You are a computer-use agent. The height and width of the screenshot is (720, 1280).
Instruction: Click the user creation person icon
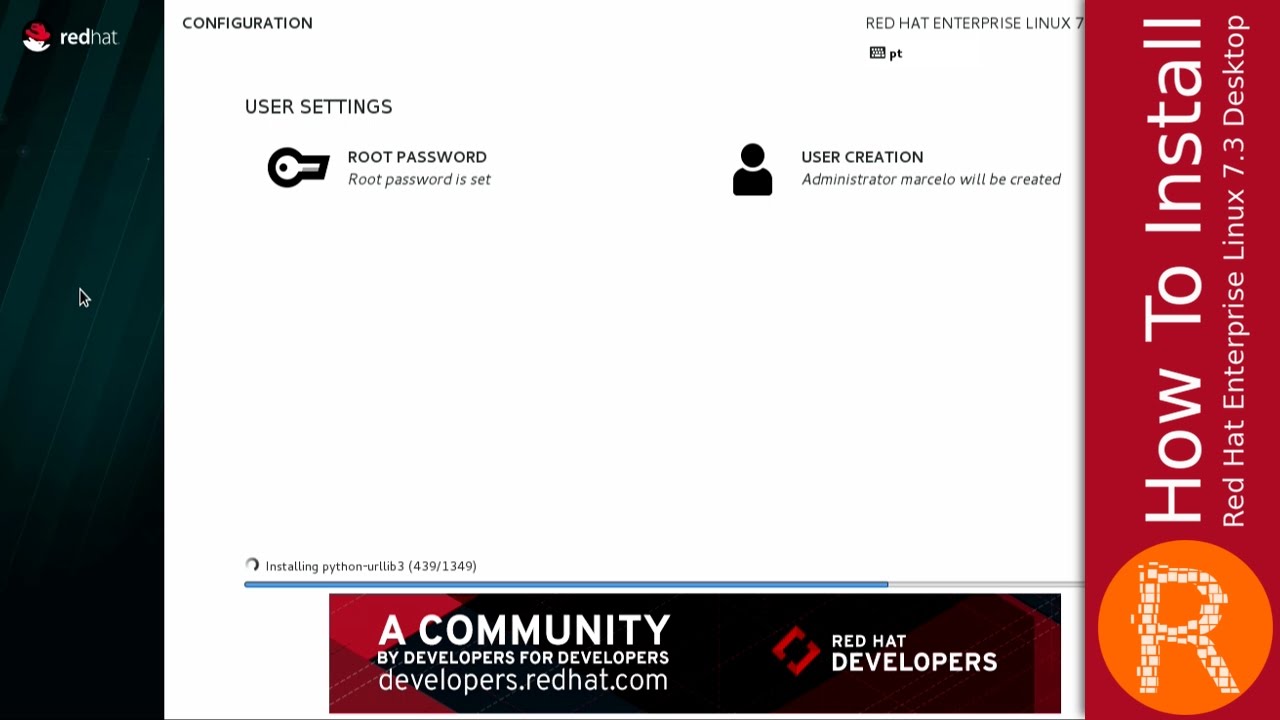(x=752, y=169)
